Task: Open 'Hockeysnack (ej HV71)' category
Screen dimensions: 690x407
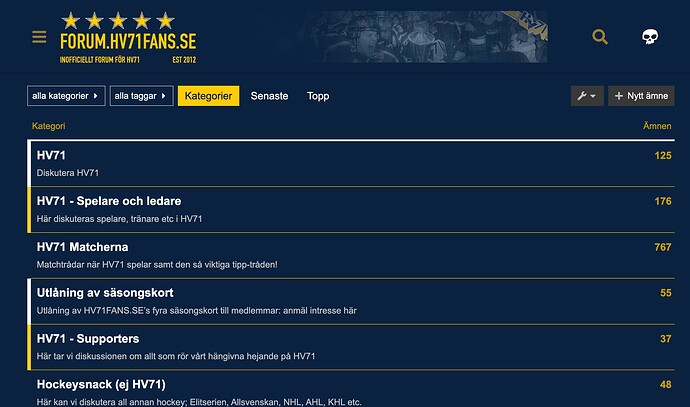Action: coord(101,385)
